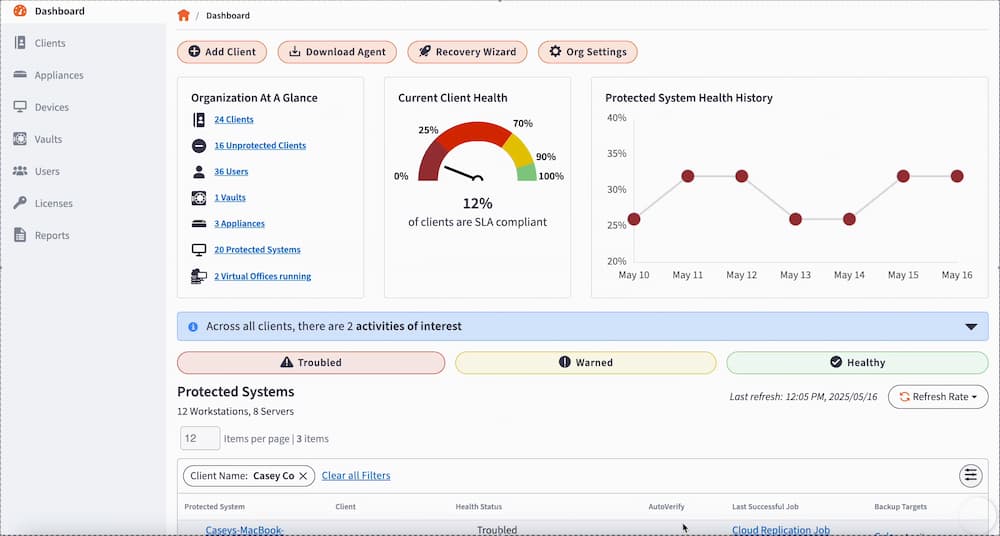1000x536 pixels.
Task: Toggle the Troubled health filter
Action: (x=311, y=362)
